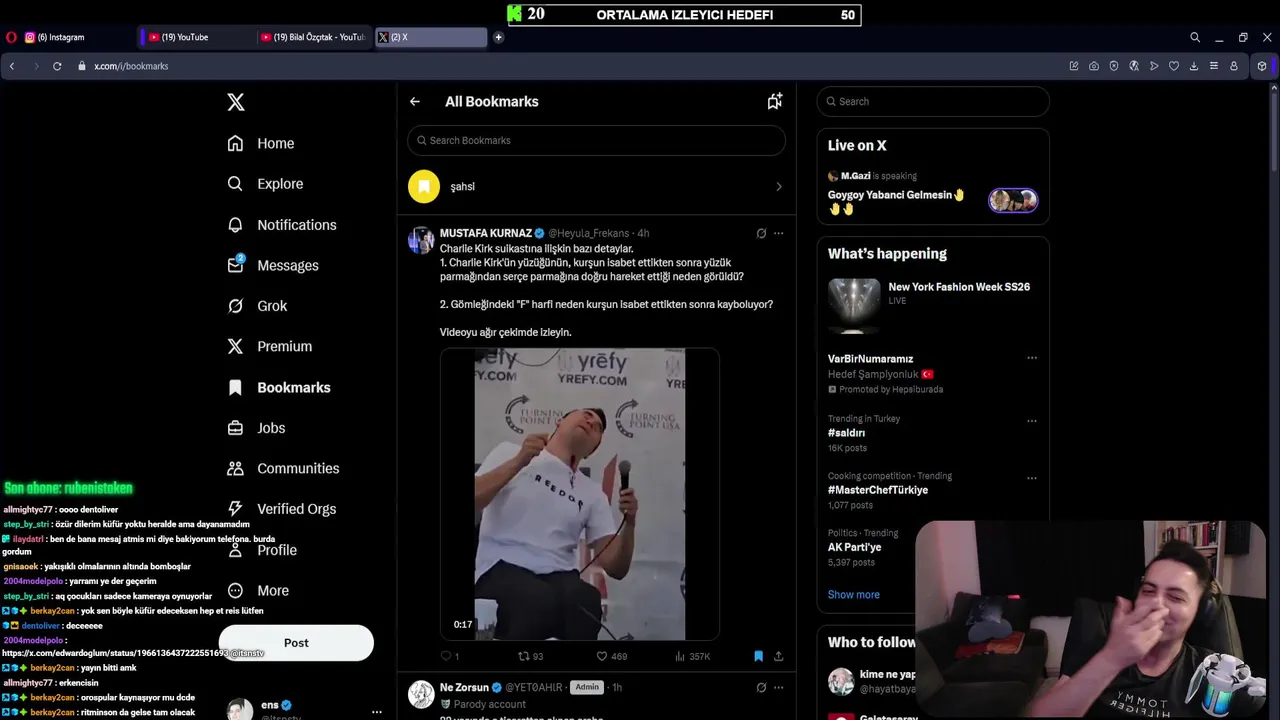Click the Opera logo menu icon

pos(11,37)
